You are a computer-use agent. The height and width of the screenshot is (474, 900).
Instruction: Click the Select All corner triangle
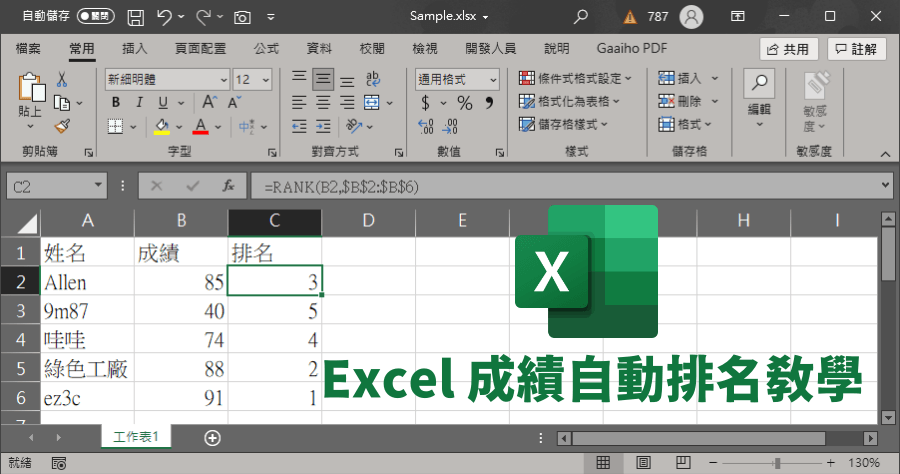pyautogui.click(x=27, y=224)
